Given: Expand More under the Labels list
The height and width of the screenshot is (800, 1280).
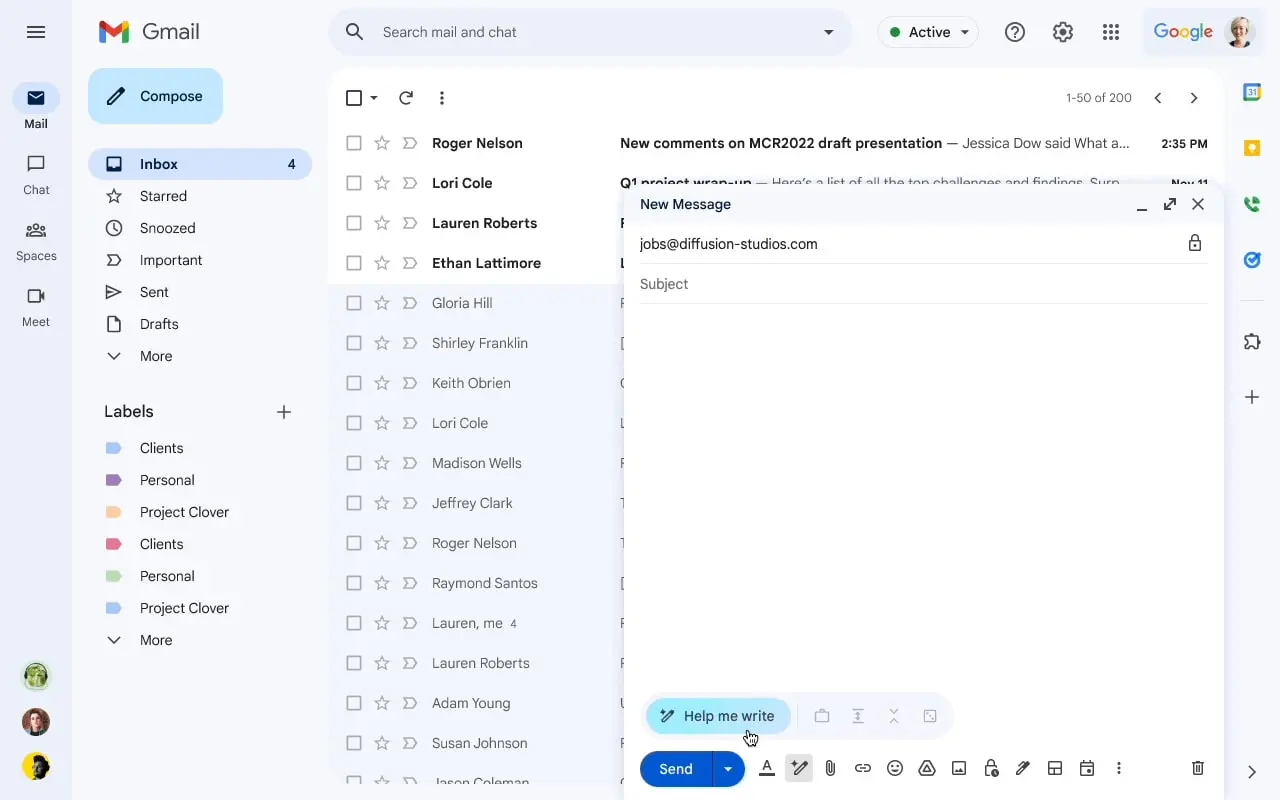Looking at the screenshot, I should pos(155,640).
